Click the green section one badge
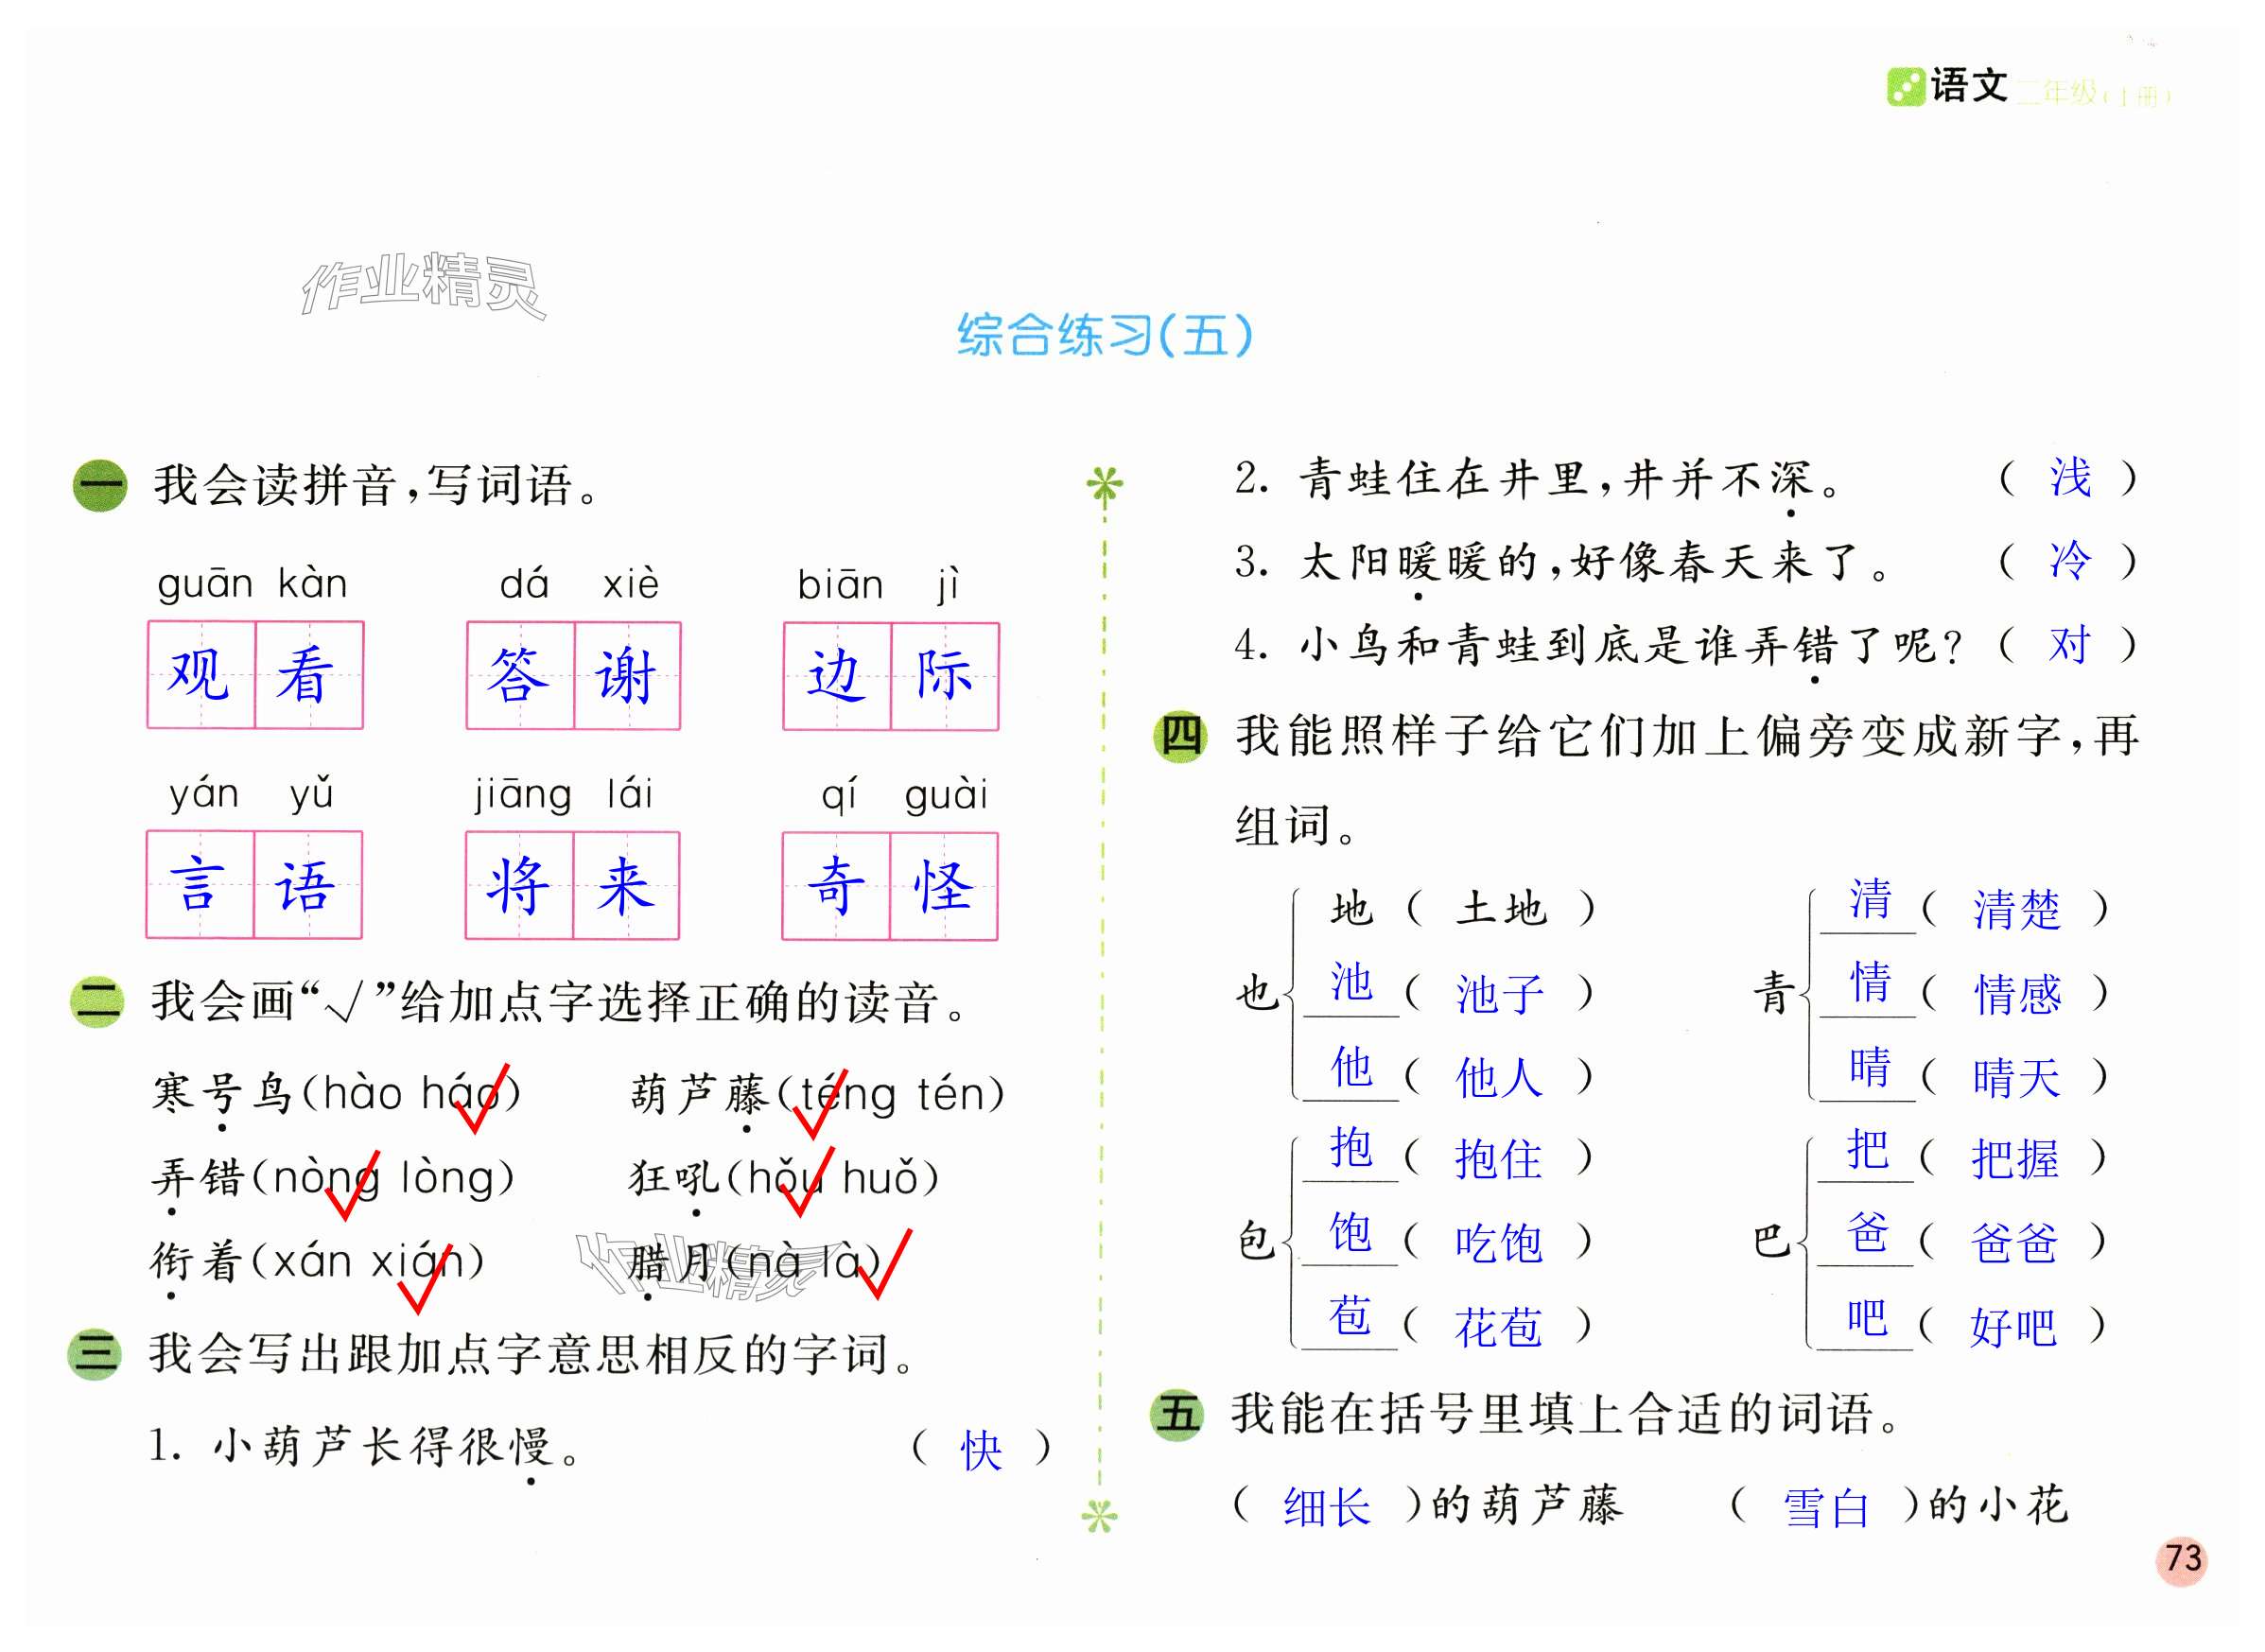The width and height of the screenshot is (2265, 1652). click(x=100, y=486)
